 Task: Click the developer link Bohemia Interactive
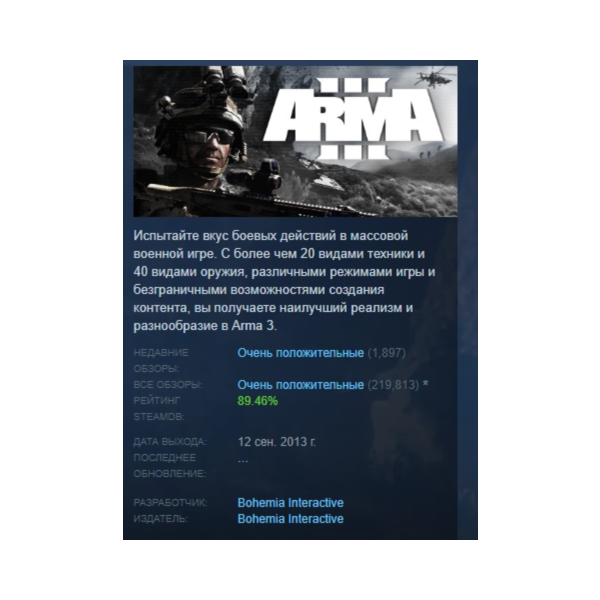pyautogui.click(x=290, y=502)
